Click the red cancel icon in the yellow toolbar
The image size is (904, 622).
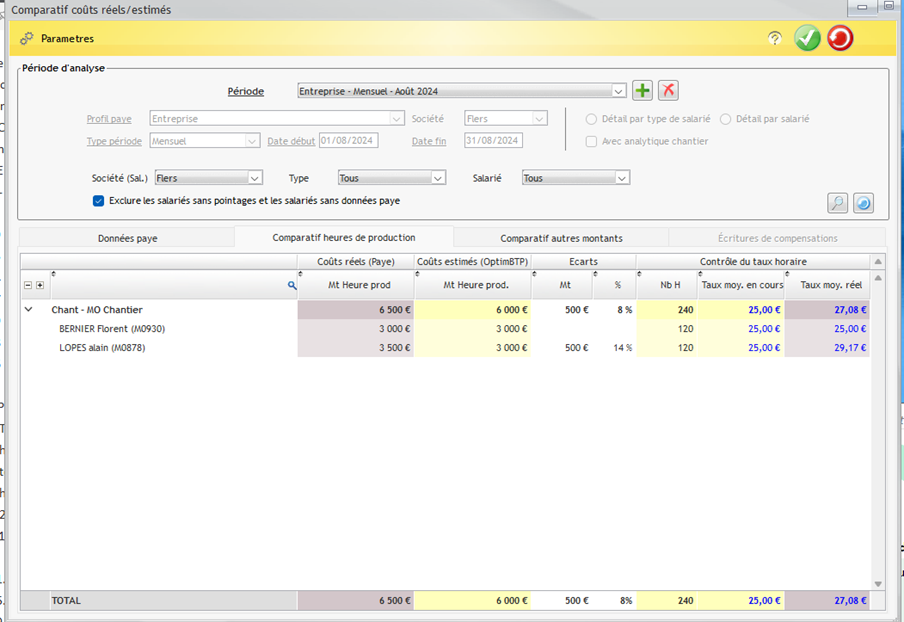pos(838,38)
